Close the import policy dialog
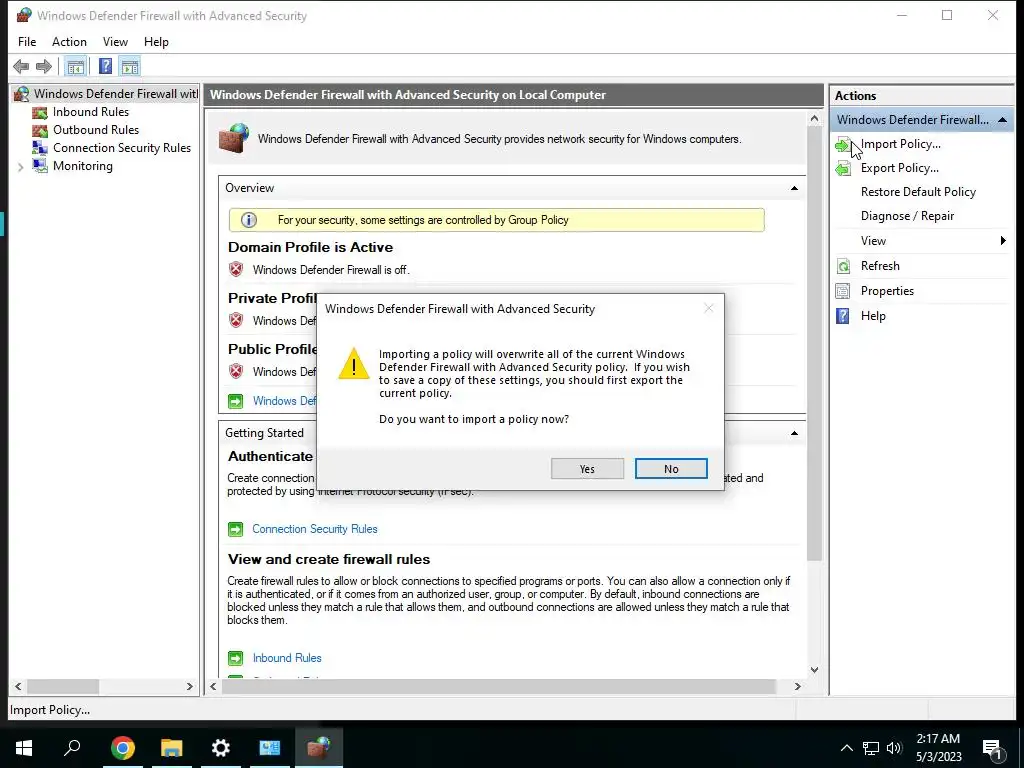 [709, 308]
